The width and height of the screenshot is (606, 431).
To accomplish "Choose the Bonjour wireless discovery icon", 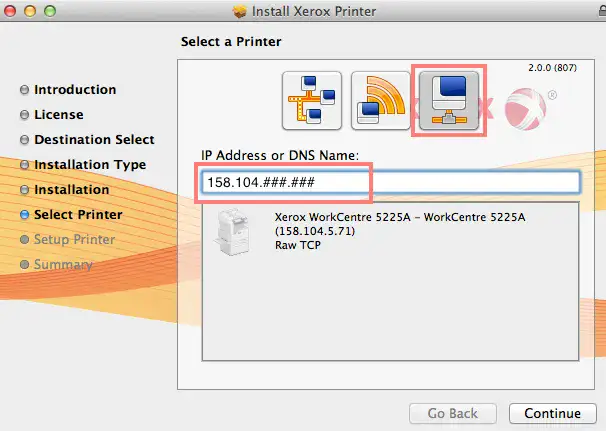I will click(x=380, y=101).
